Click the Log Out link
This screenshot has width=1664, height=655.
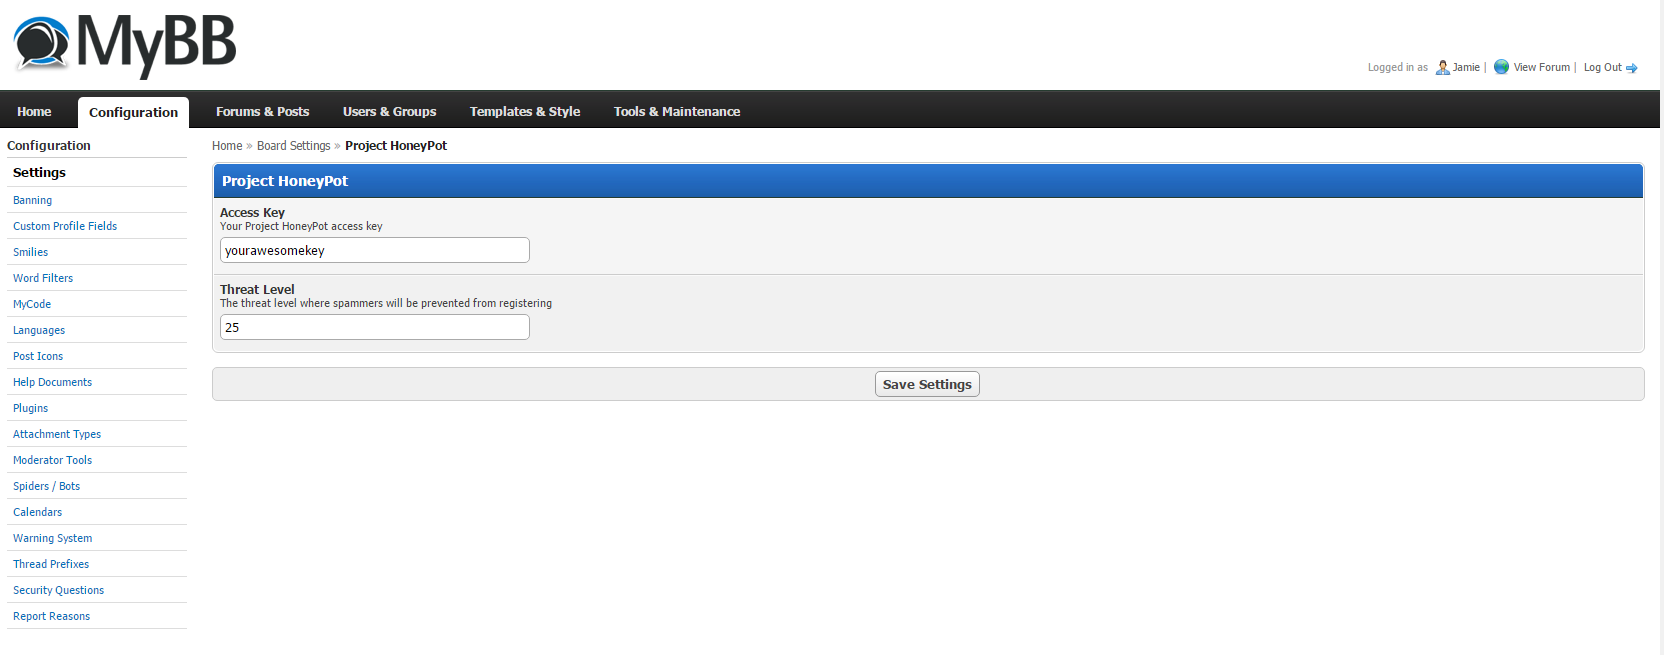[x=1602, y=67]
